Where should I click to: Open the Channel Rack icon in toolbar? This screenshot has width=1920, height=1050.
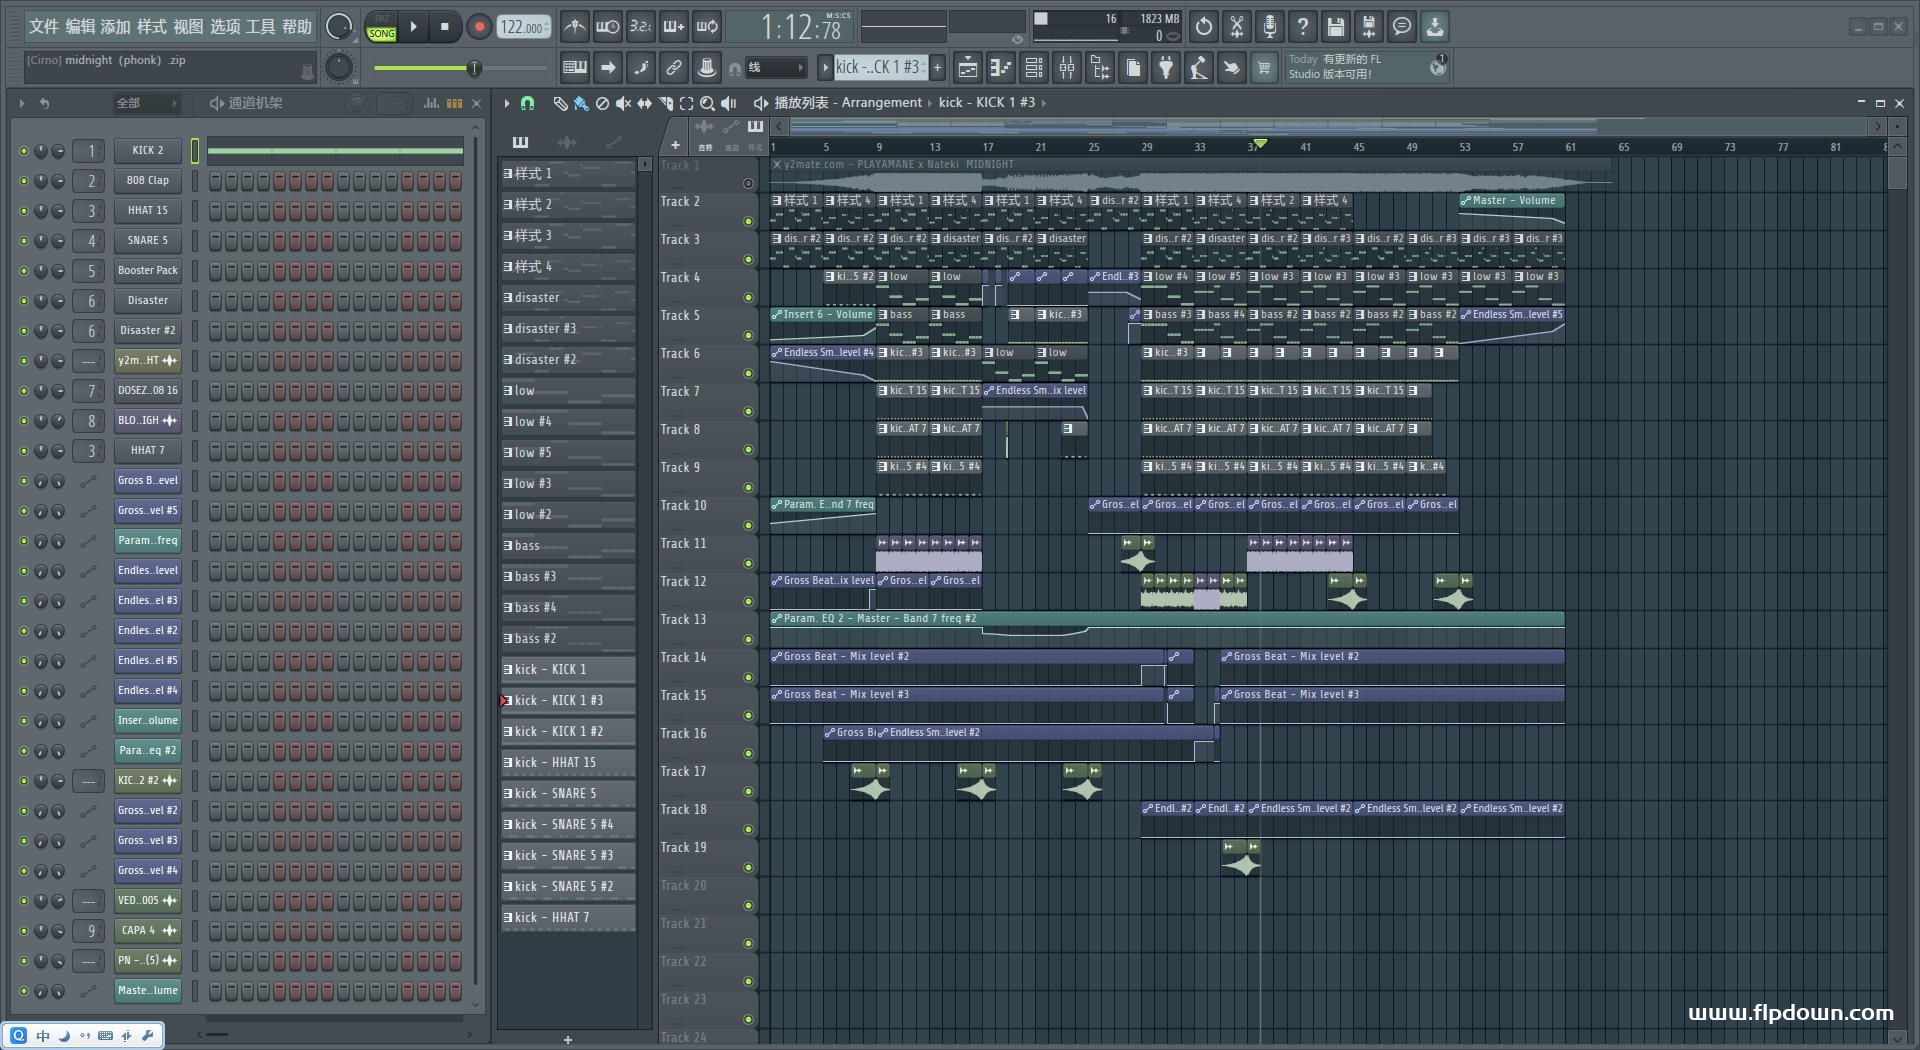point(1034,68)
